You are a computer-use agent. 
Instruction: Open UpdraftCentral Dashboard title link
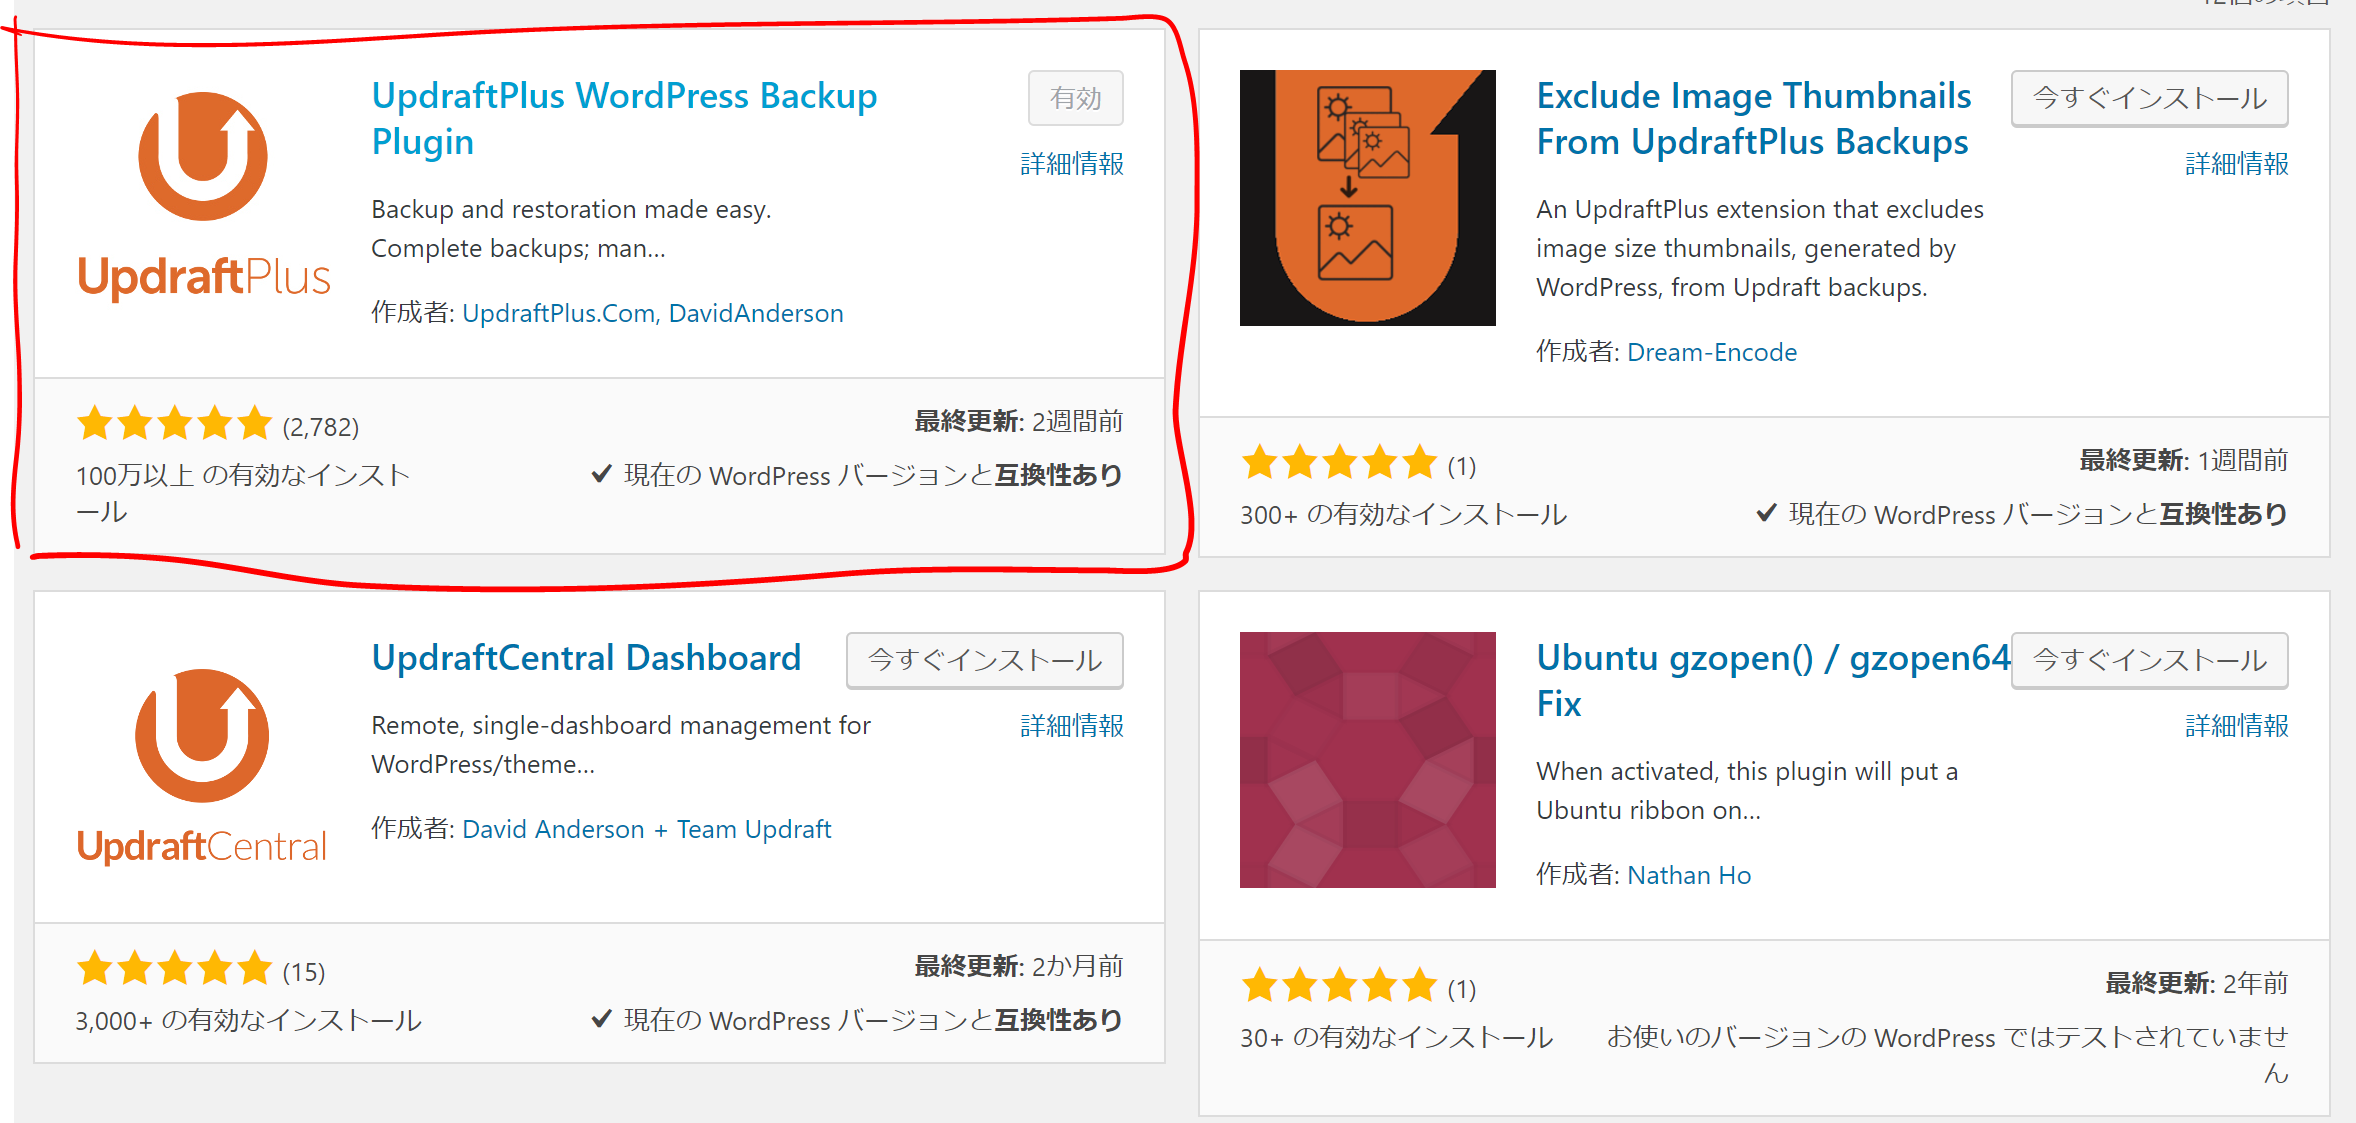(586, 658)
